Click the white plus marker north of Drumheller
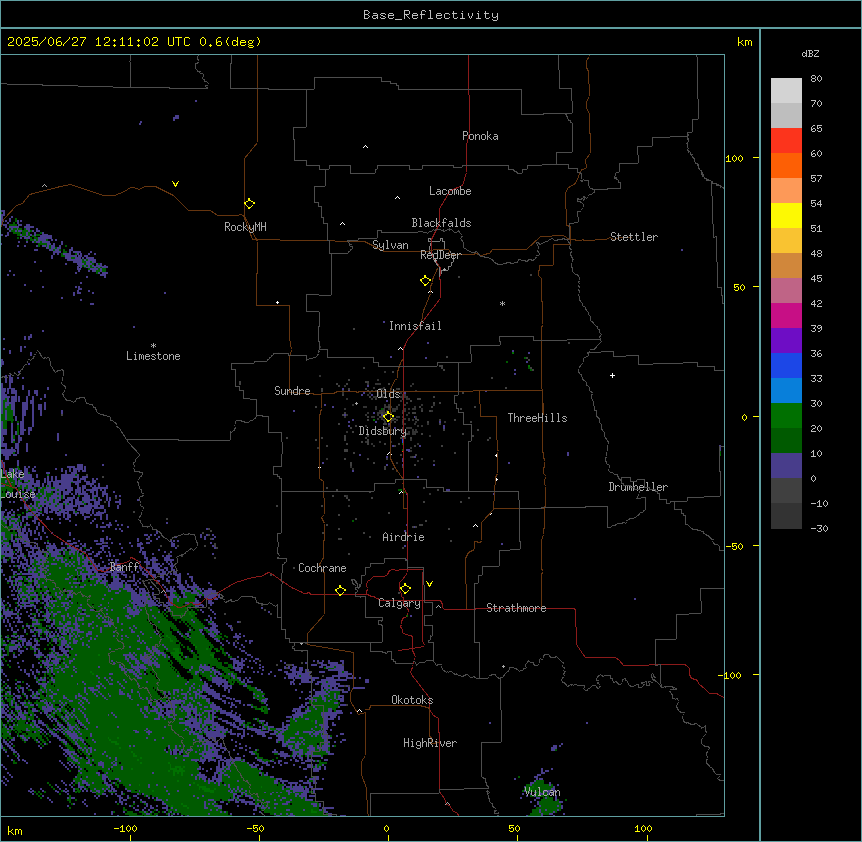 [x=612, y=375]
